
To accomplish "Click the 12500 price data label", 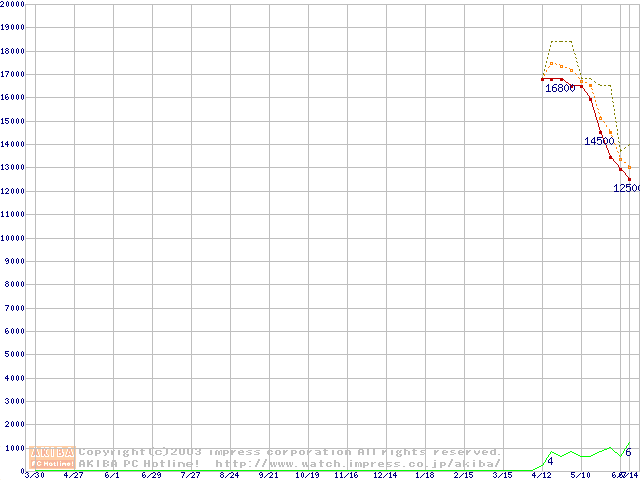I will (x=626, y=188).
